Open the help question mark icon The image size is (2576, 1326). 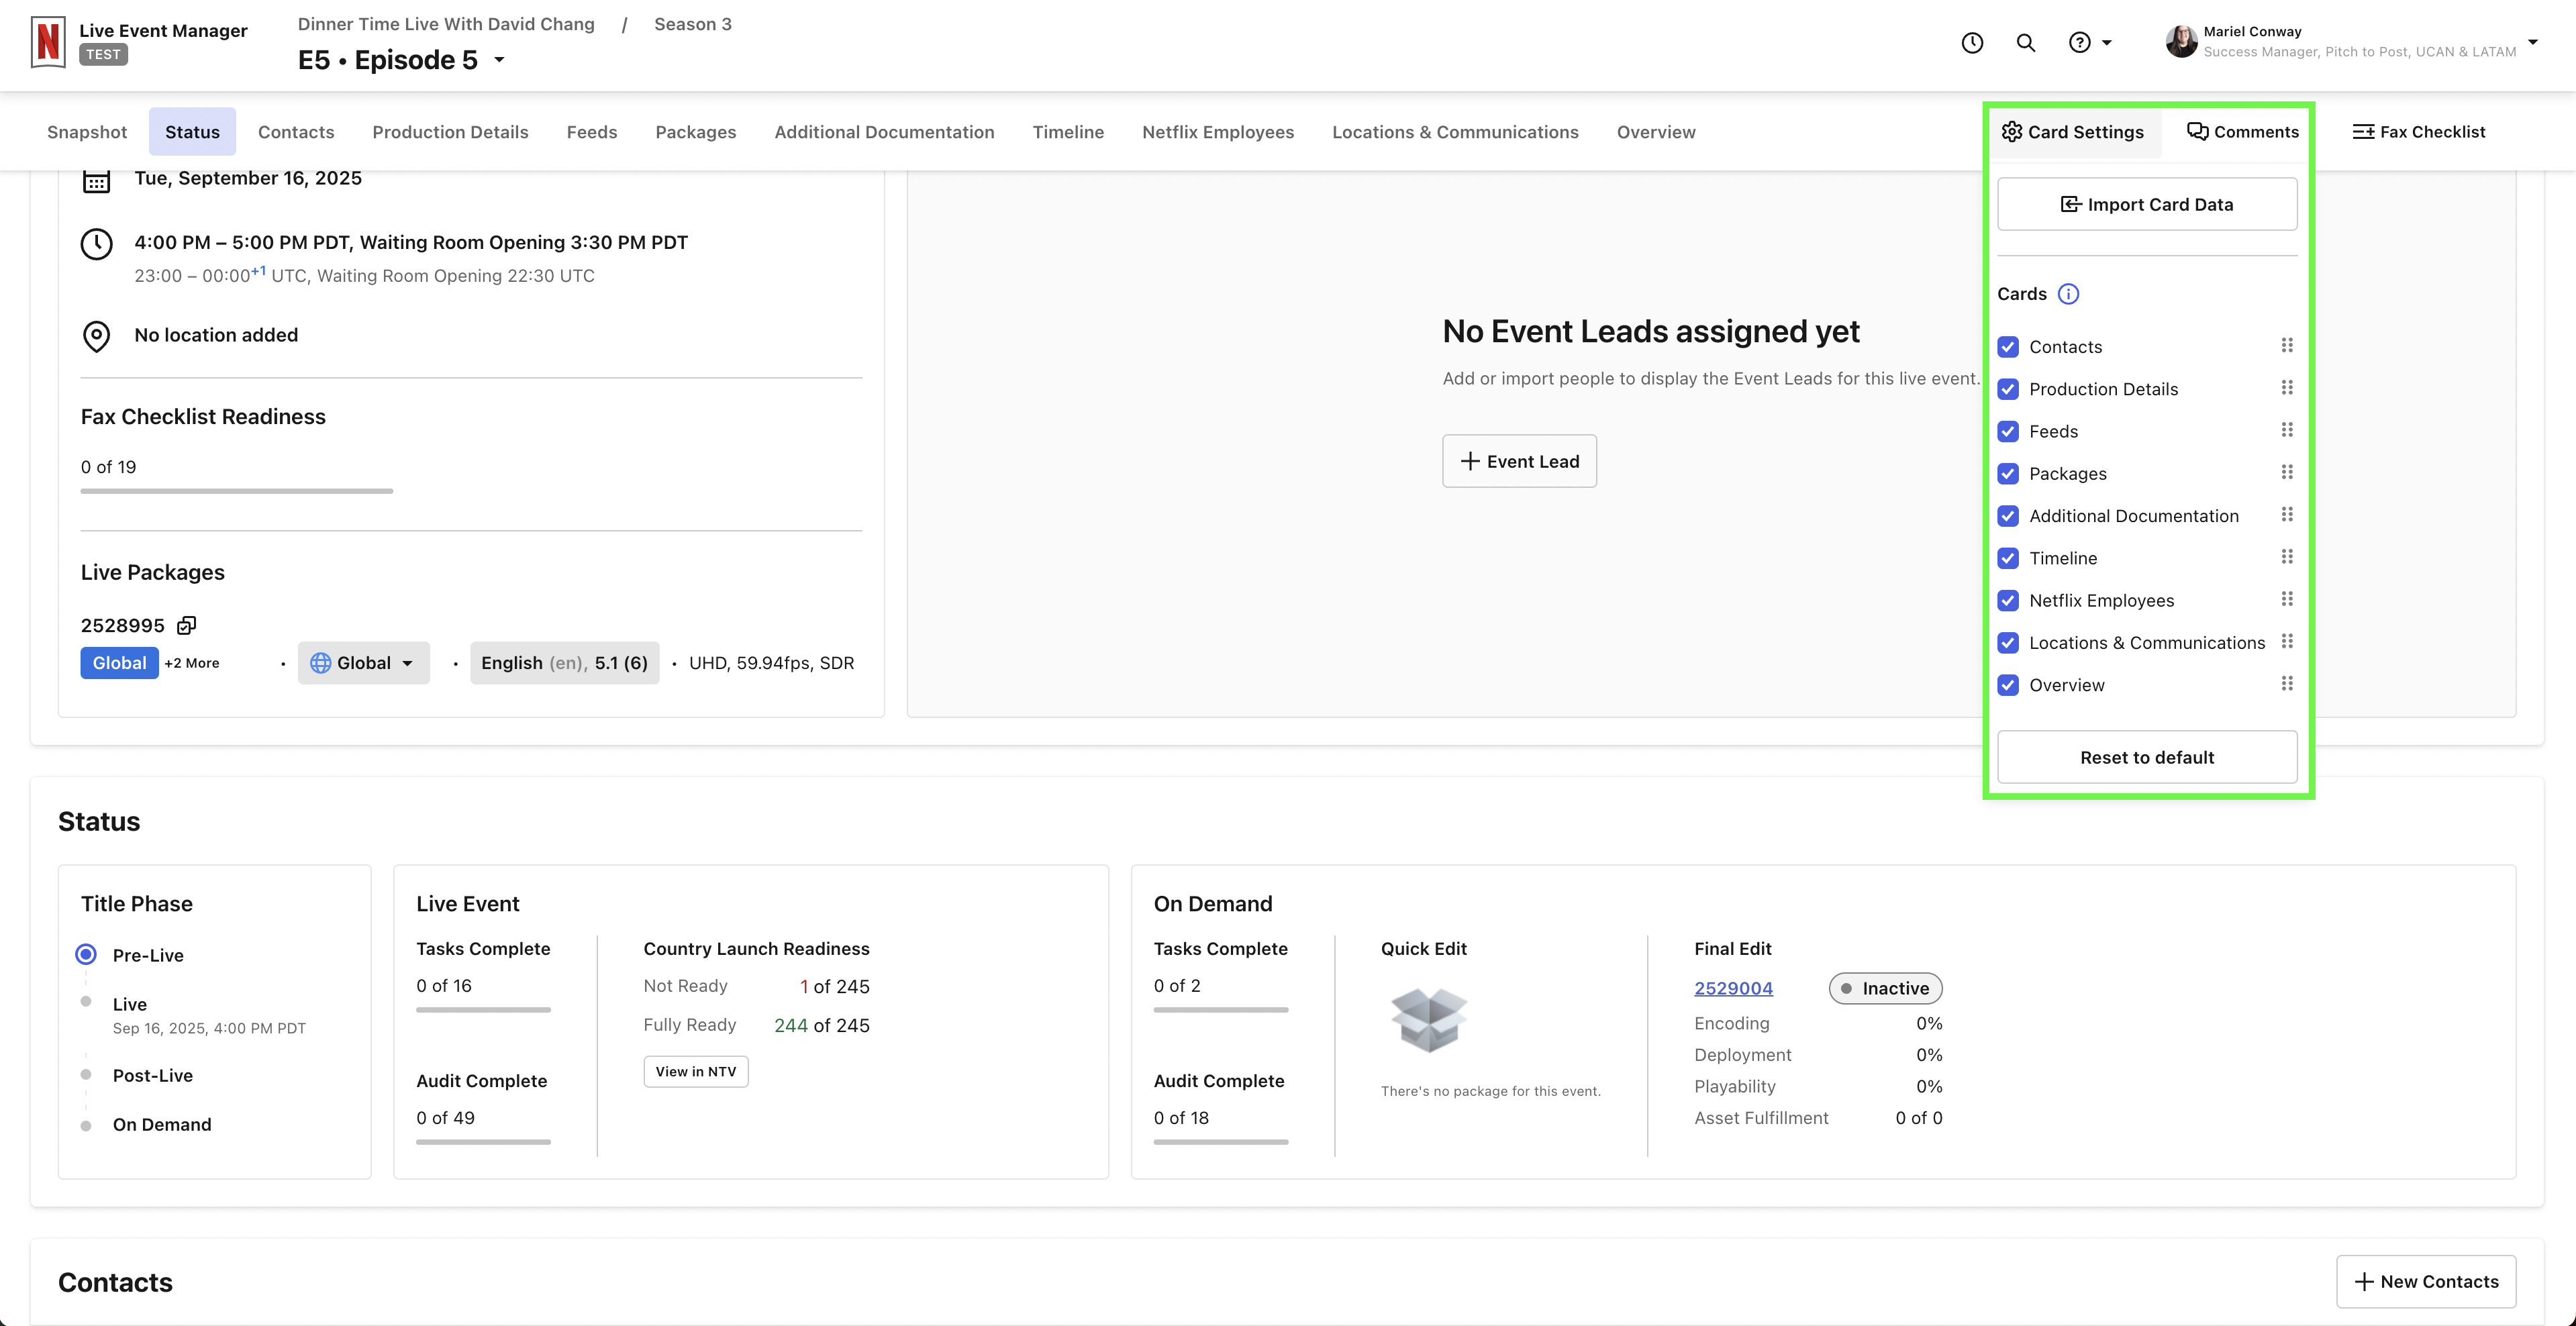point(2079,43)
